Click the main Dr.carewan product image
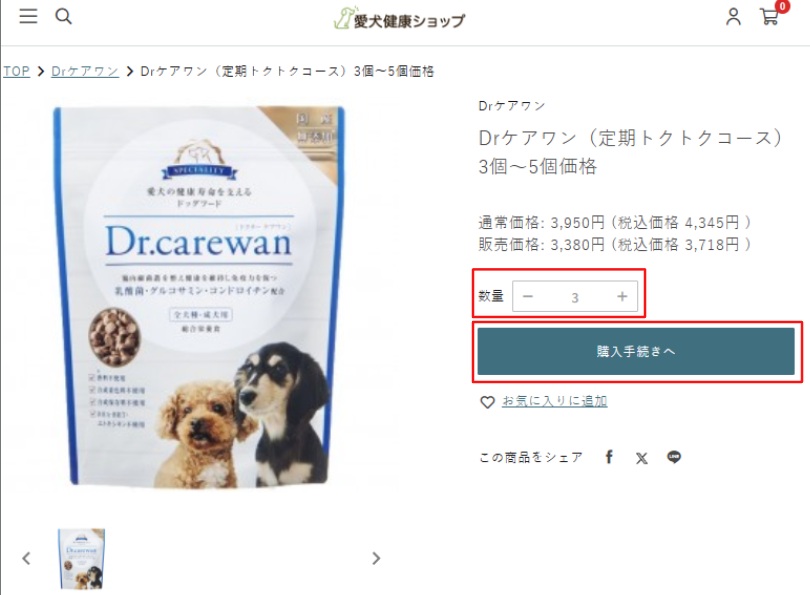The height and width of the screenshot is (595, 810). (199, 296)
